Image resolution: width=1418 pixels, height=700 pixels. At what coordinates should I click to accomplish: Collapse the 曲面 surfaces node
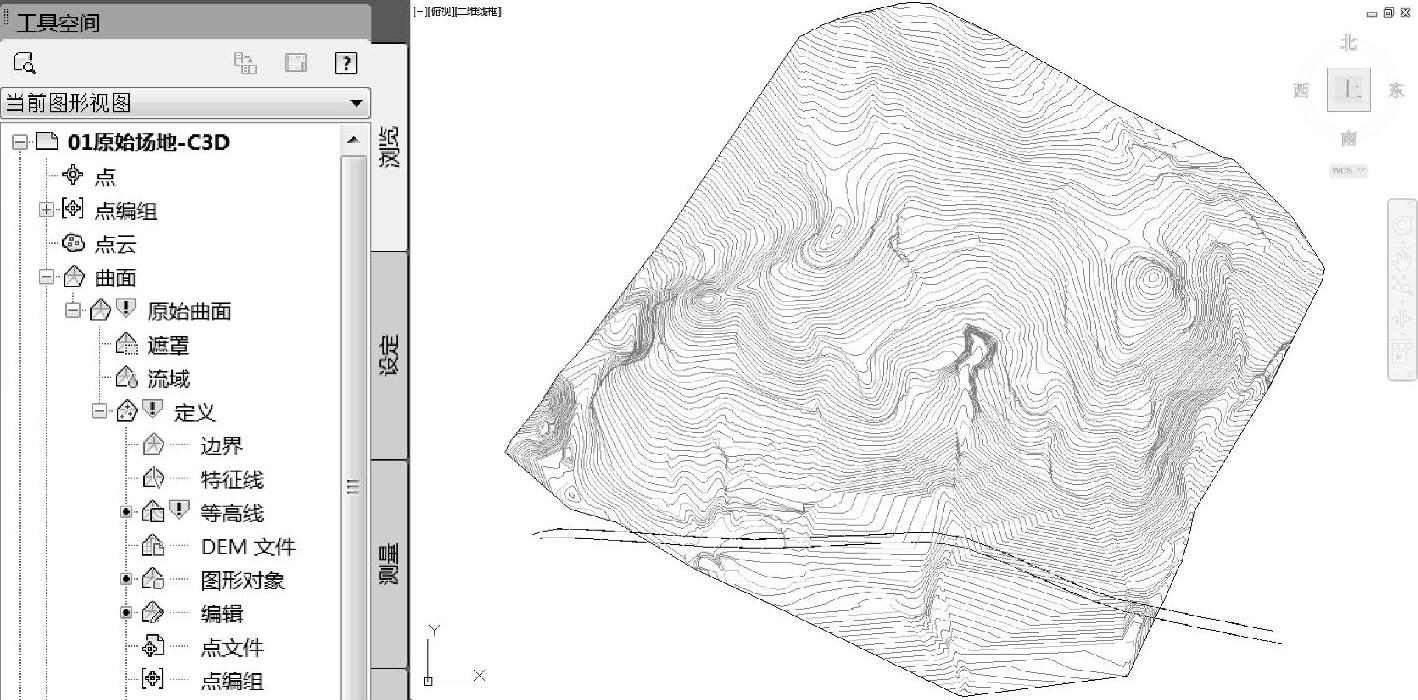(x=46, y=277)
